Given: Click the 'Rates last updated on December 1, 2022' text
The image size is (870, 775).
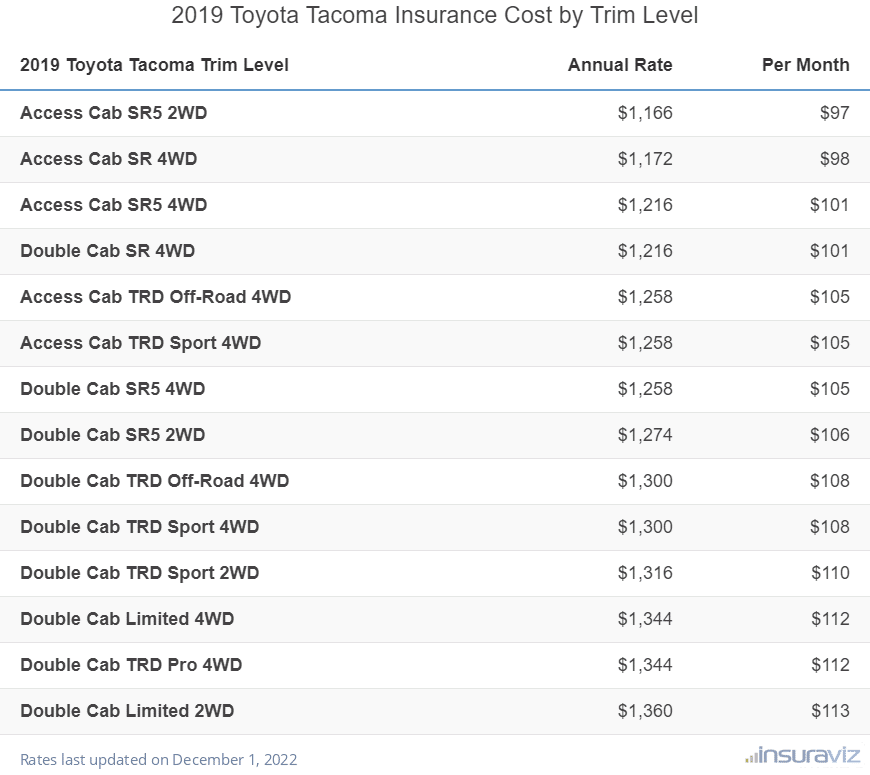Looking at the screenshot, I should [158, 760].
